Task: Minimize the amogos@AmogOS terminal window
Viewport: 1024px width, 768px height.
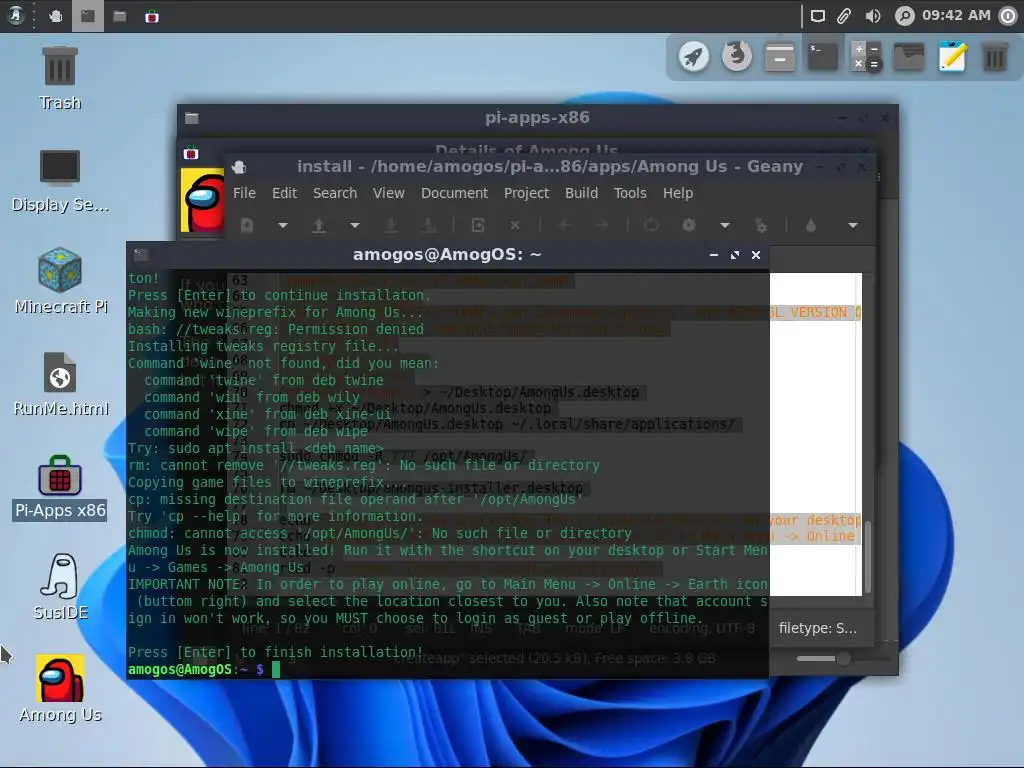Action: coord(714,255)
